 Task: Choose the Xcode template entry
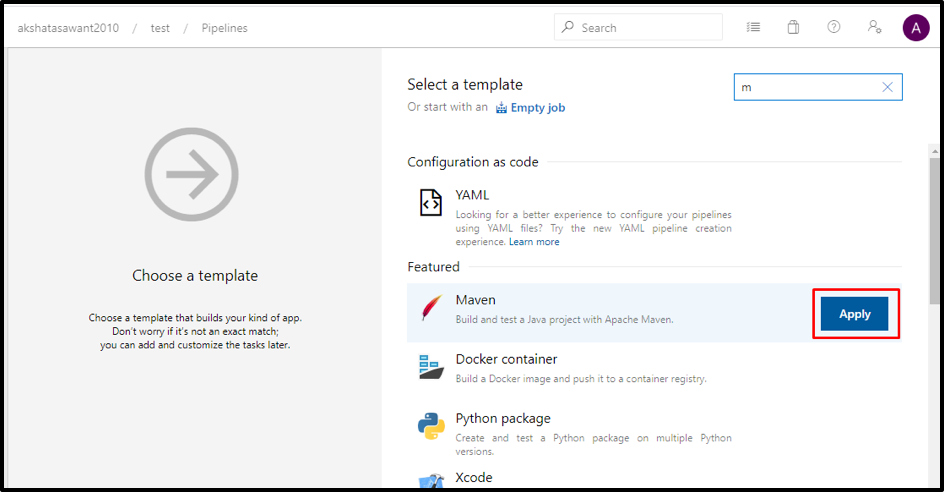click(474, 478)
